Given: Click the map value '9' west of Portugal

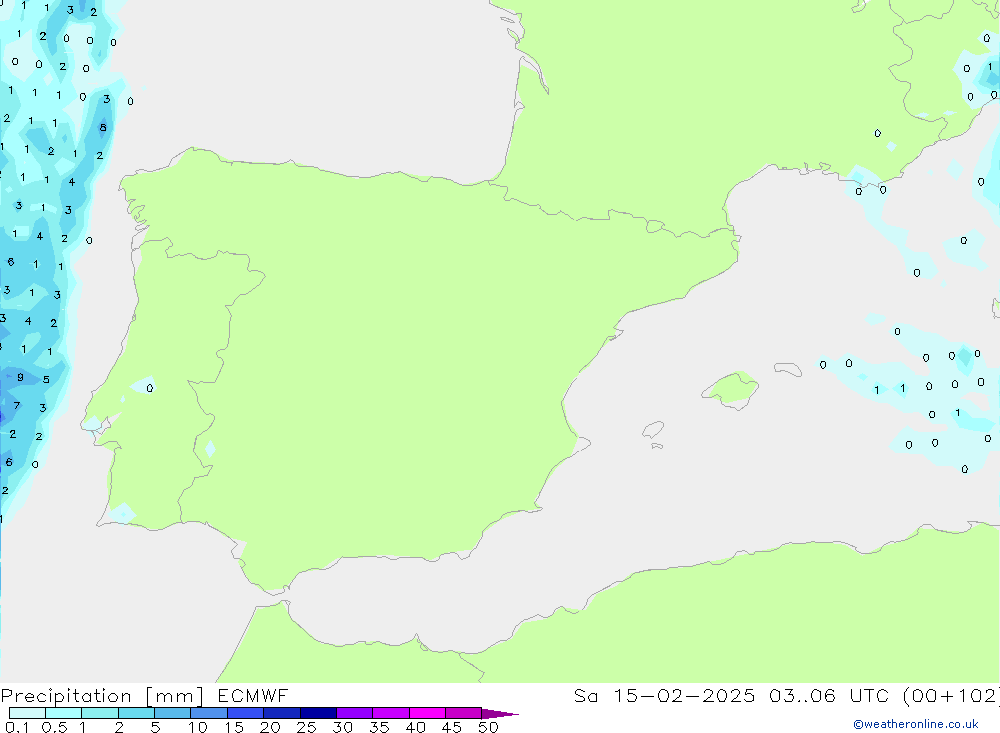Looking at the screenshot, I should (x=20, y=377).
